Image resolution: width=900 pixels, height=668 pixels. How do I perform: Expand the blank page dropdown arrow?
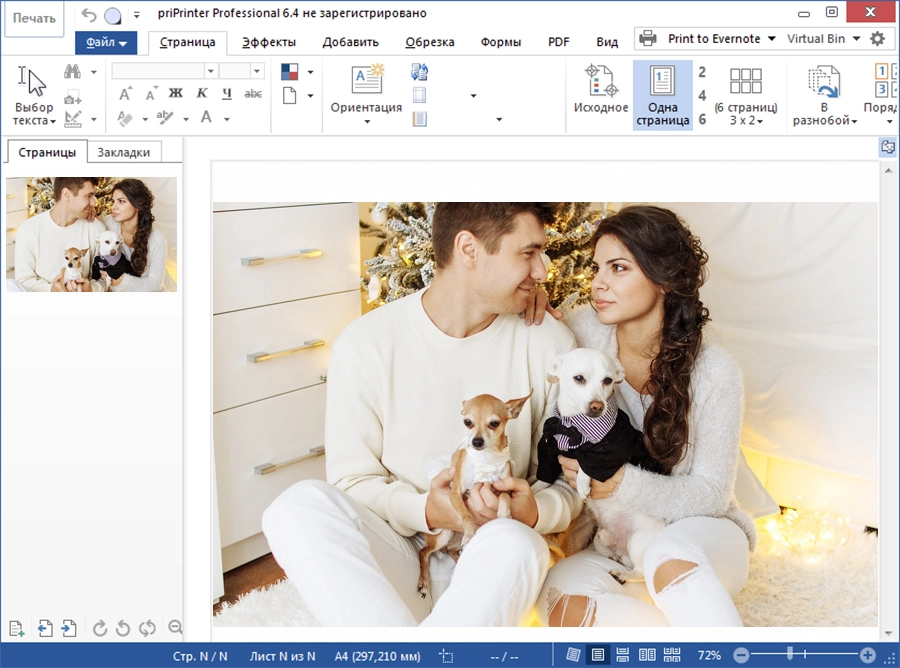[311, 96]
